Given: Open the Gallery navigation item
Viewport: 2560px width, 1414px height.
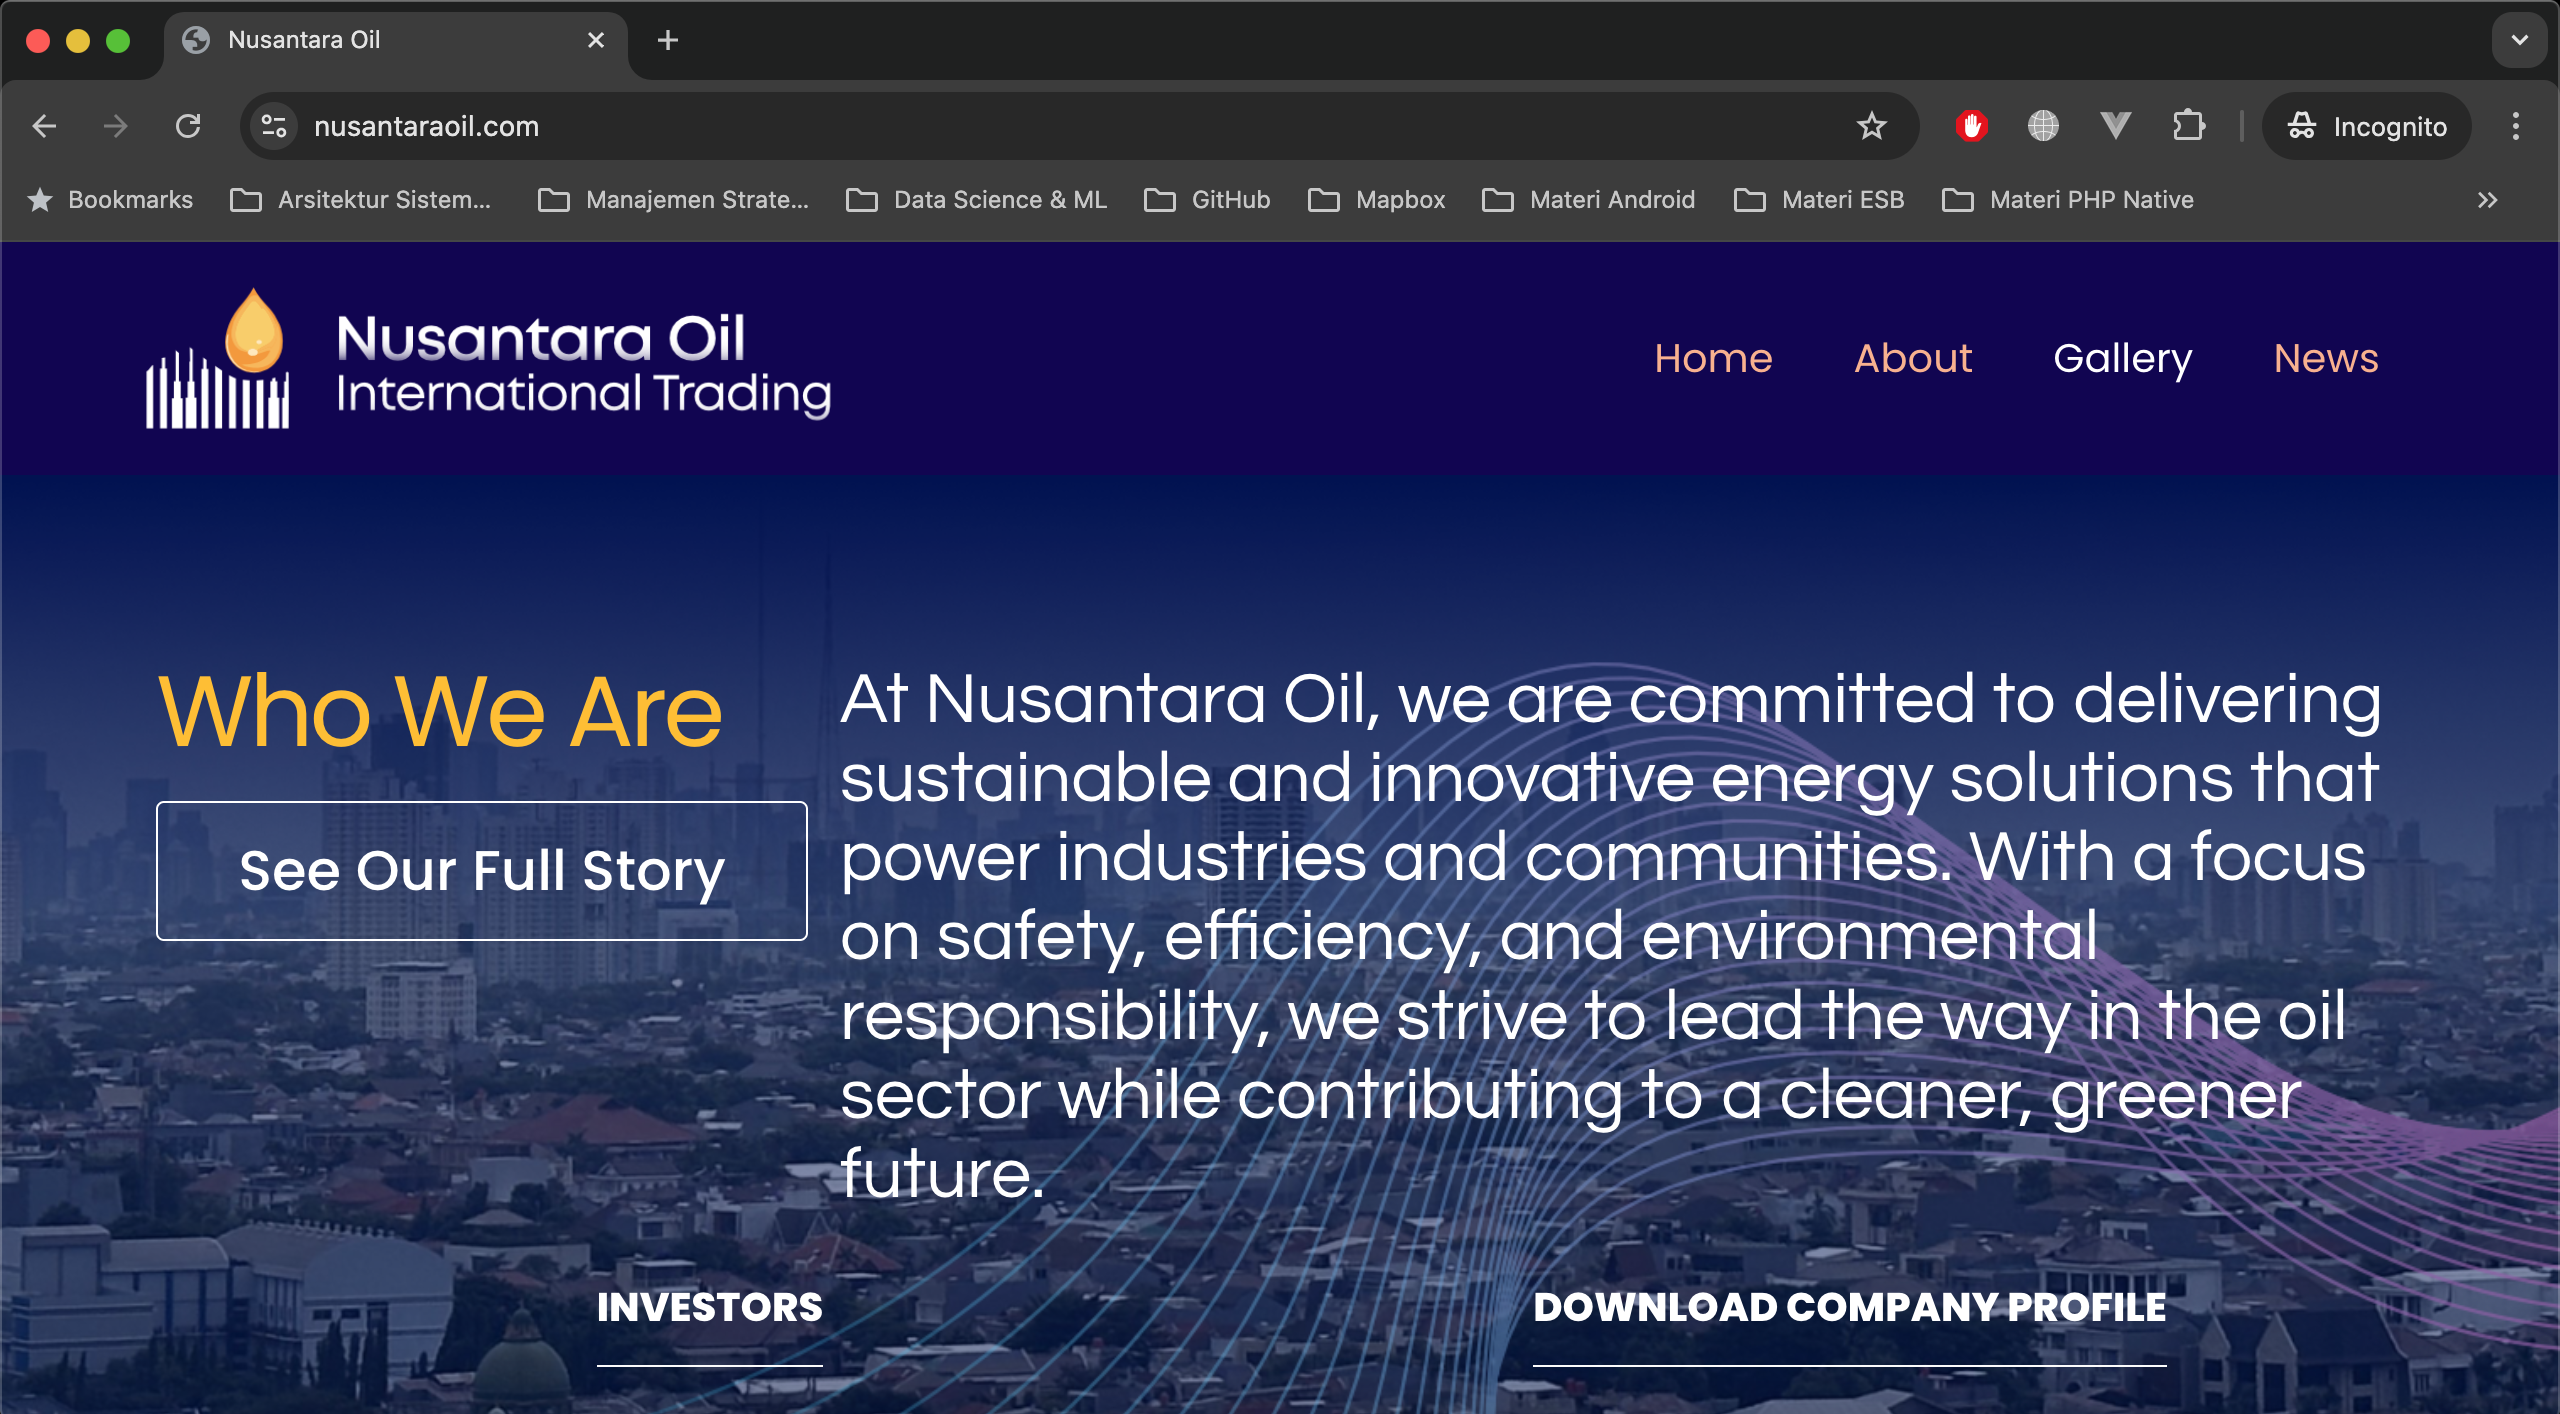Looking at the screenshot, I should (x=2123, y=358).
